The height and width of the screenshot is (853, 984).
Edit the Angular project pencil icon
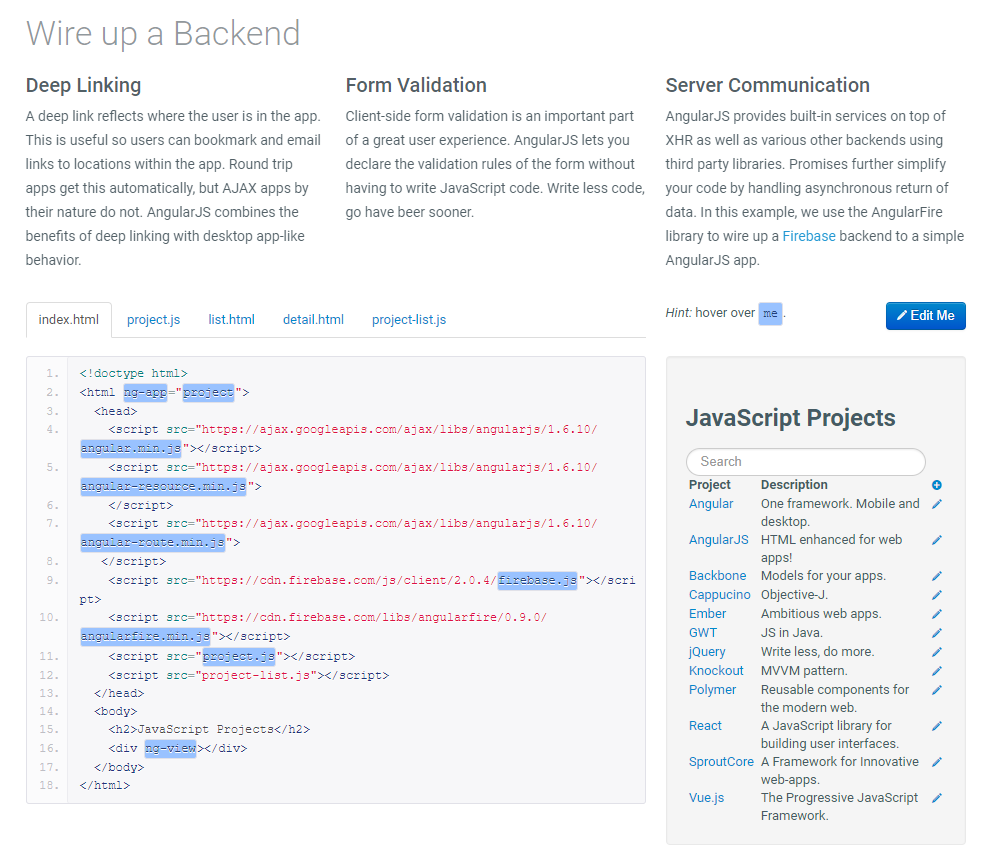[x=936, y=504]
